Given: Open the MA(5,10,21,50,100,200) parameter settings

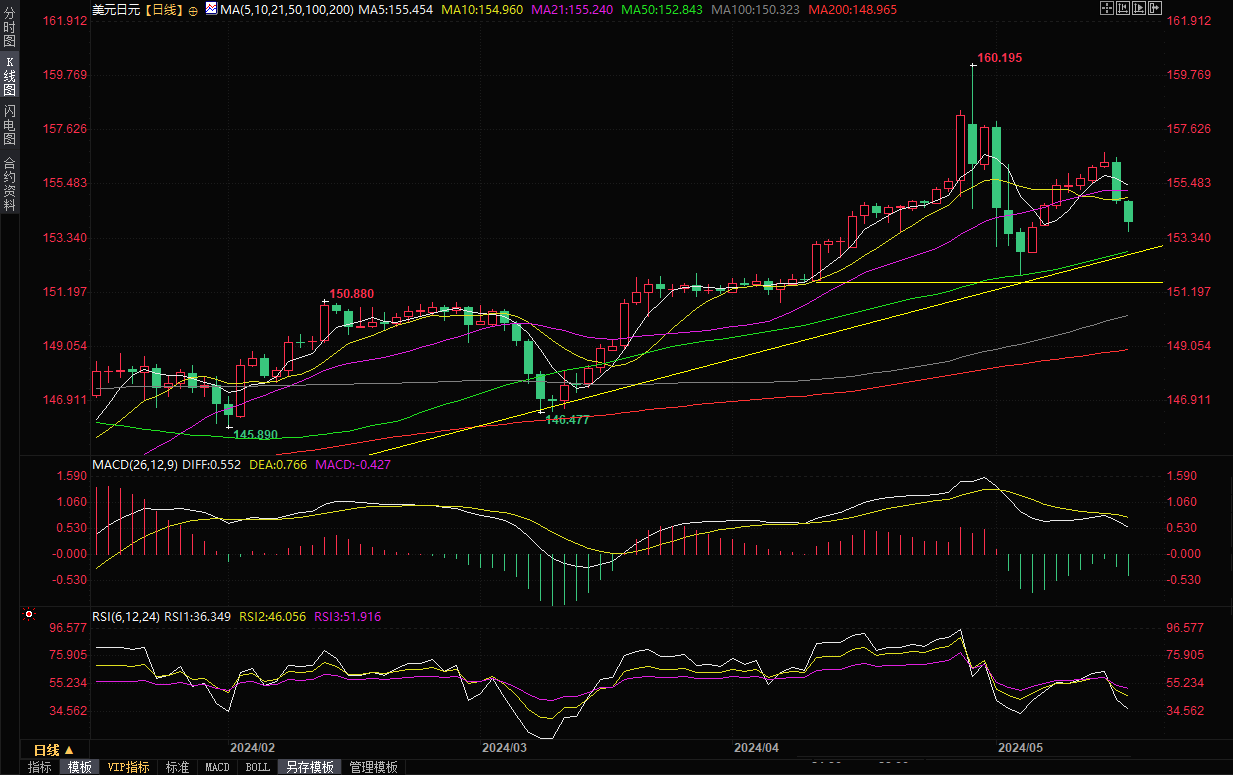Looking at the screenshot, I should click(x=287, y=9).
